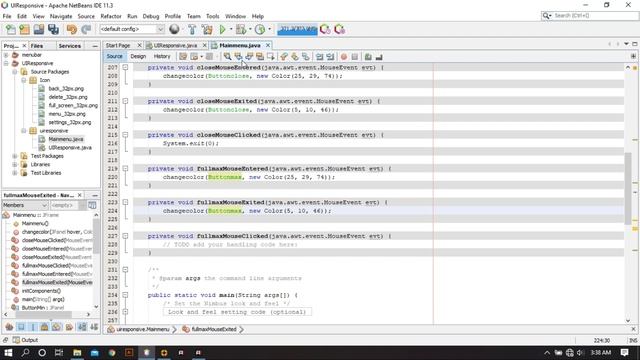Collapse code fold at line 207
Image resolution: width=640 pixels, height=360 pixels.
click(125, 67)
